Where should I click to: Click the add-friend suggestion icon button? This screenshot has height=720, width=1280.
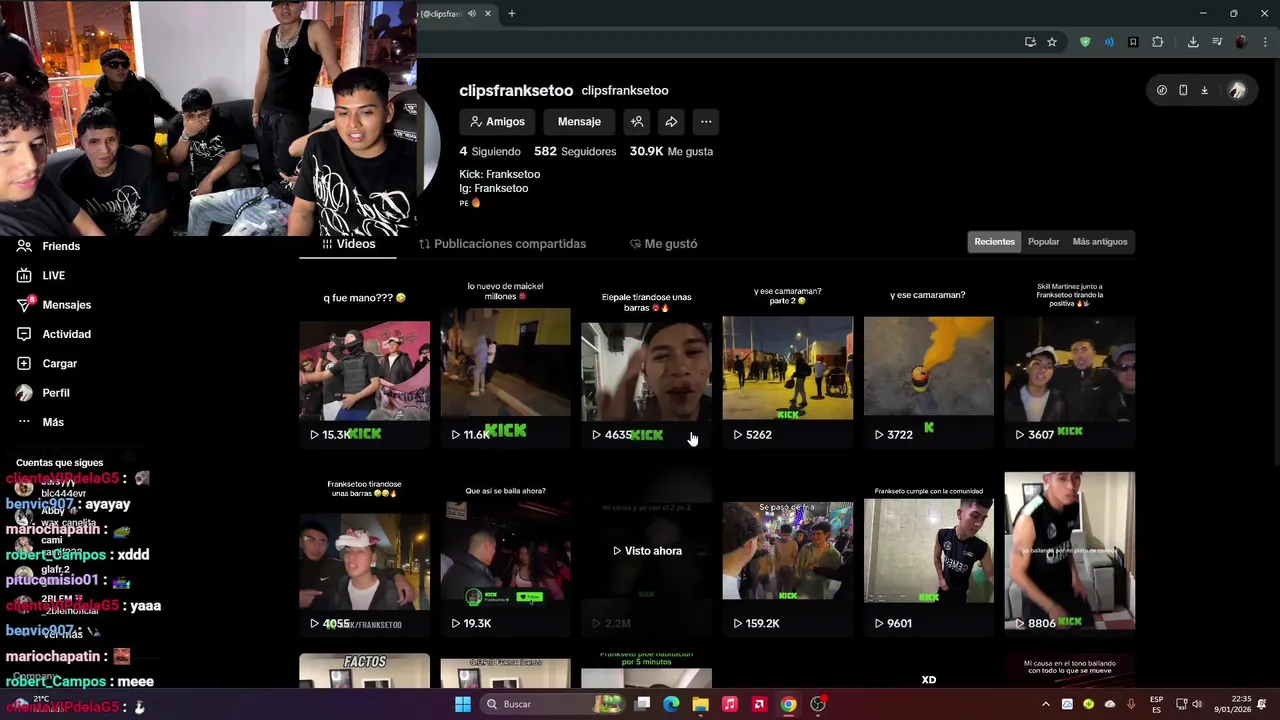(x=637, y=122)
